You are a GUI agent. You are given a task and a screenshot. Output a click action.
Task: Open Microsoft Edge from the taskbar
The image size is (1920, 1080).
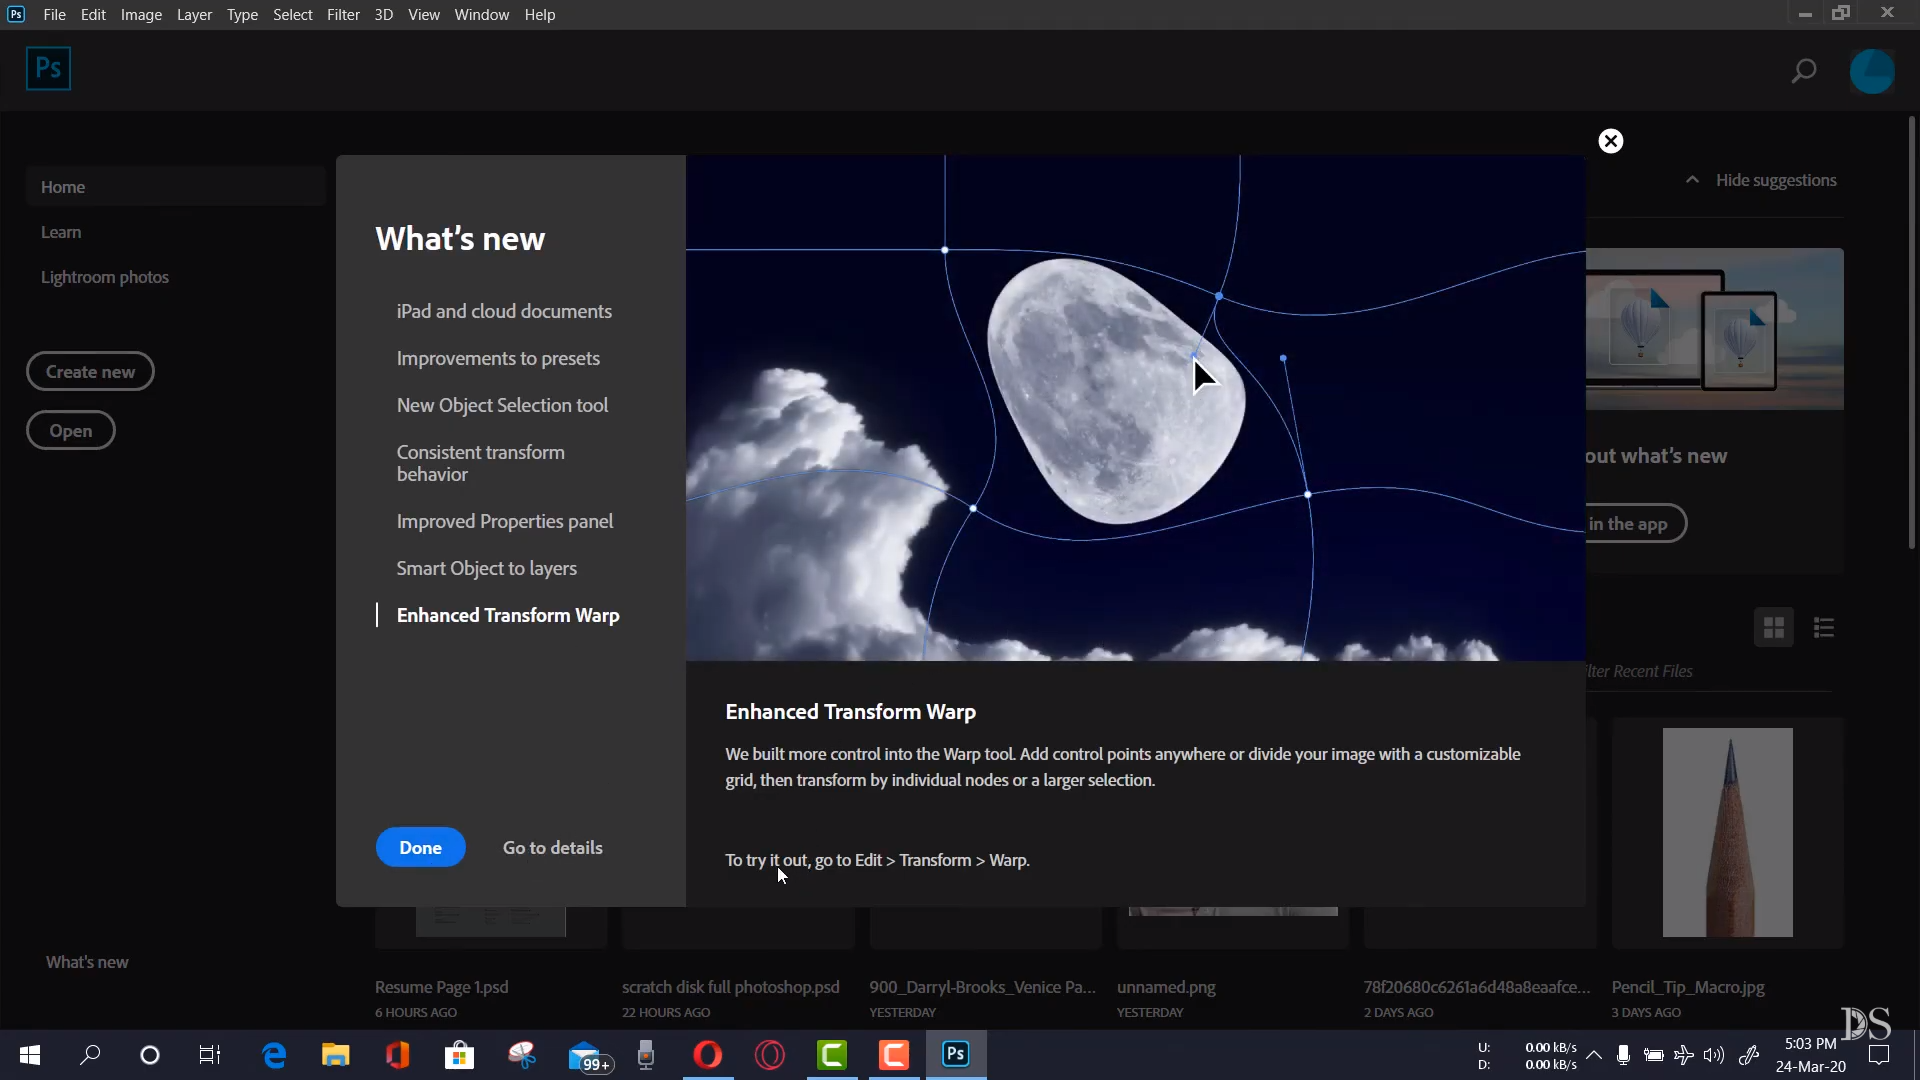click(x=274, y=1055)
